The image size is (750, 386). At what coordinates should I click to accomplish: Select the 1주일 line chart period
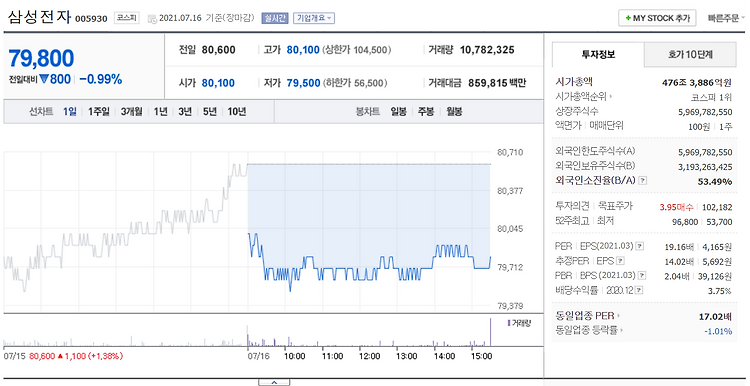pyautogui.click(x=99, y=111)
